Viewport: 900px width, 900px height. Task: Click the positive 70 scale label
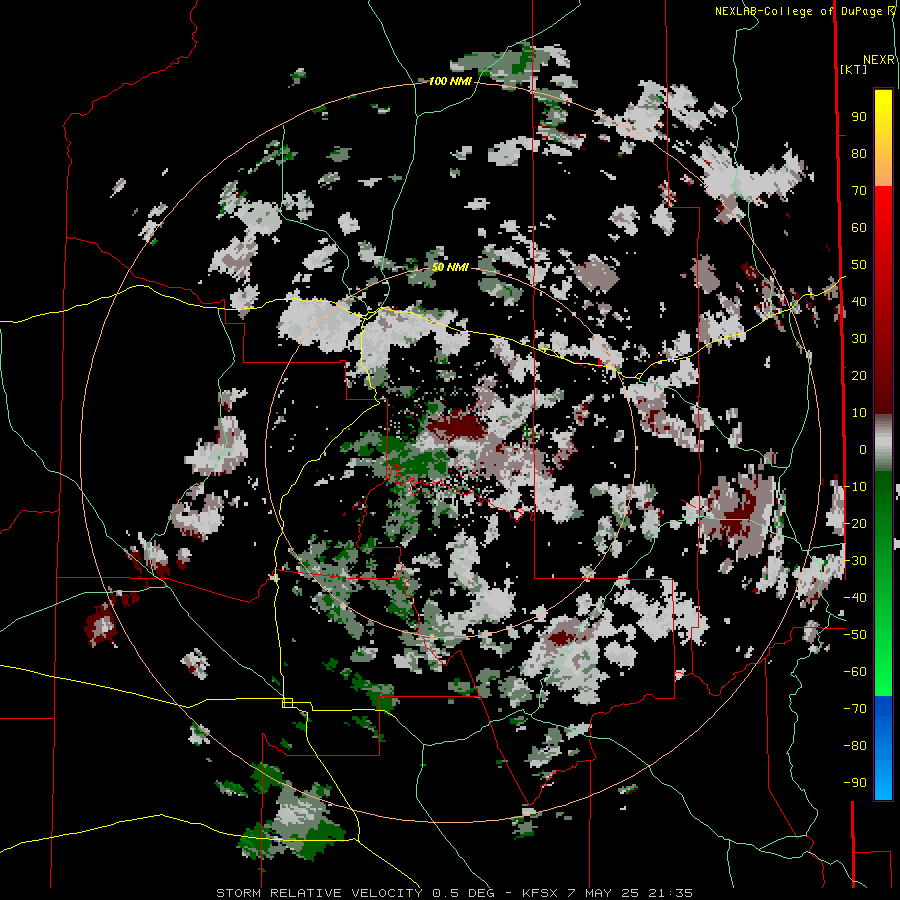[859, 191]
